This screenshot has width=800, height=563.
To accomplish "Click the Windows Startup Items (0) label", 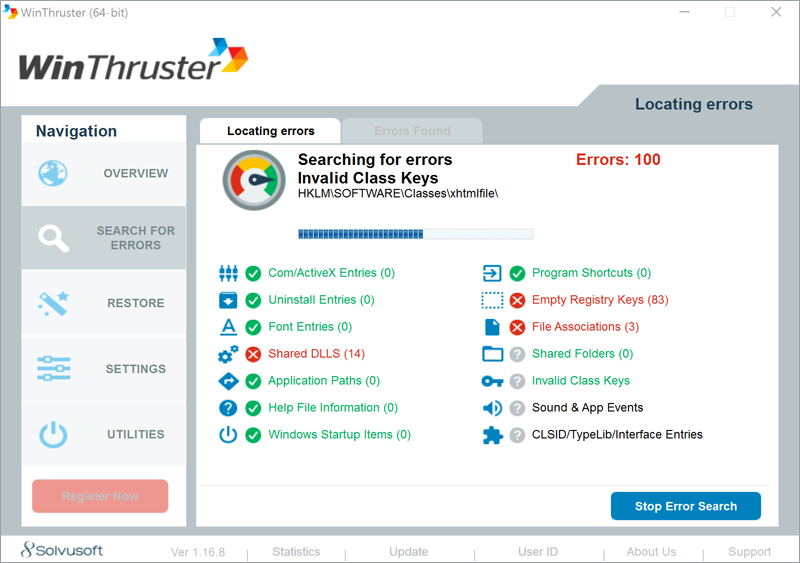I will (339, 435).
